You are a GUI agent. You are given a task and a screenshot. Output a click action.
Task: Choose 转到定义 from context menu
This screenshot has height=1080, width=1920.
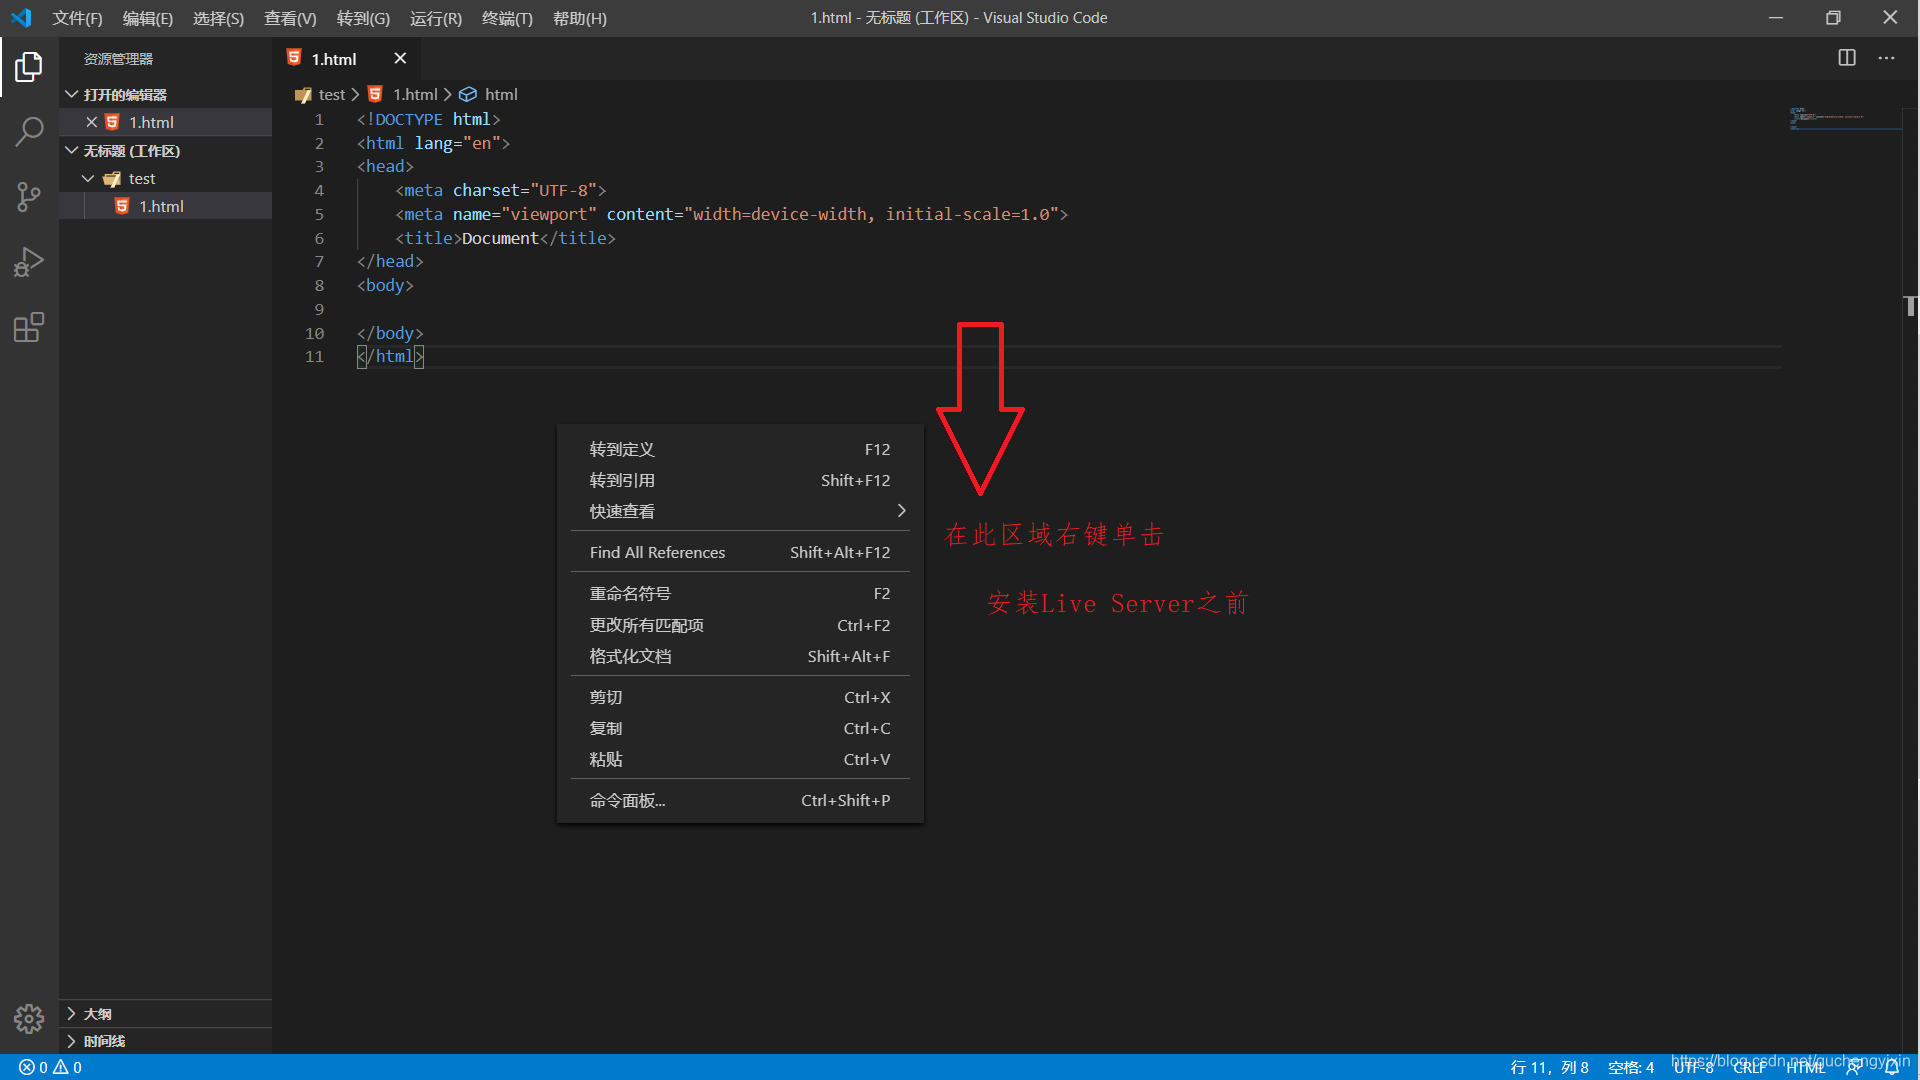click(x=740, y=449)
